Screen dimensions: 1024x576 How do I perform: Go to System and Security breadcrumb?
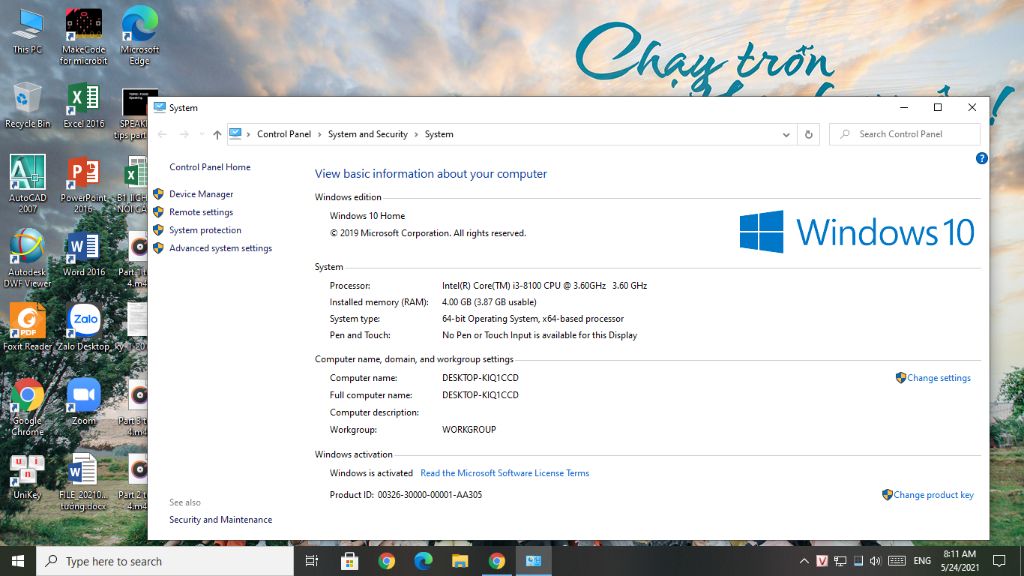(x=368, y=134)
